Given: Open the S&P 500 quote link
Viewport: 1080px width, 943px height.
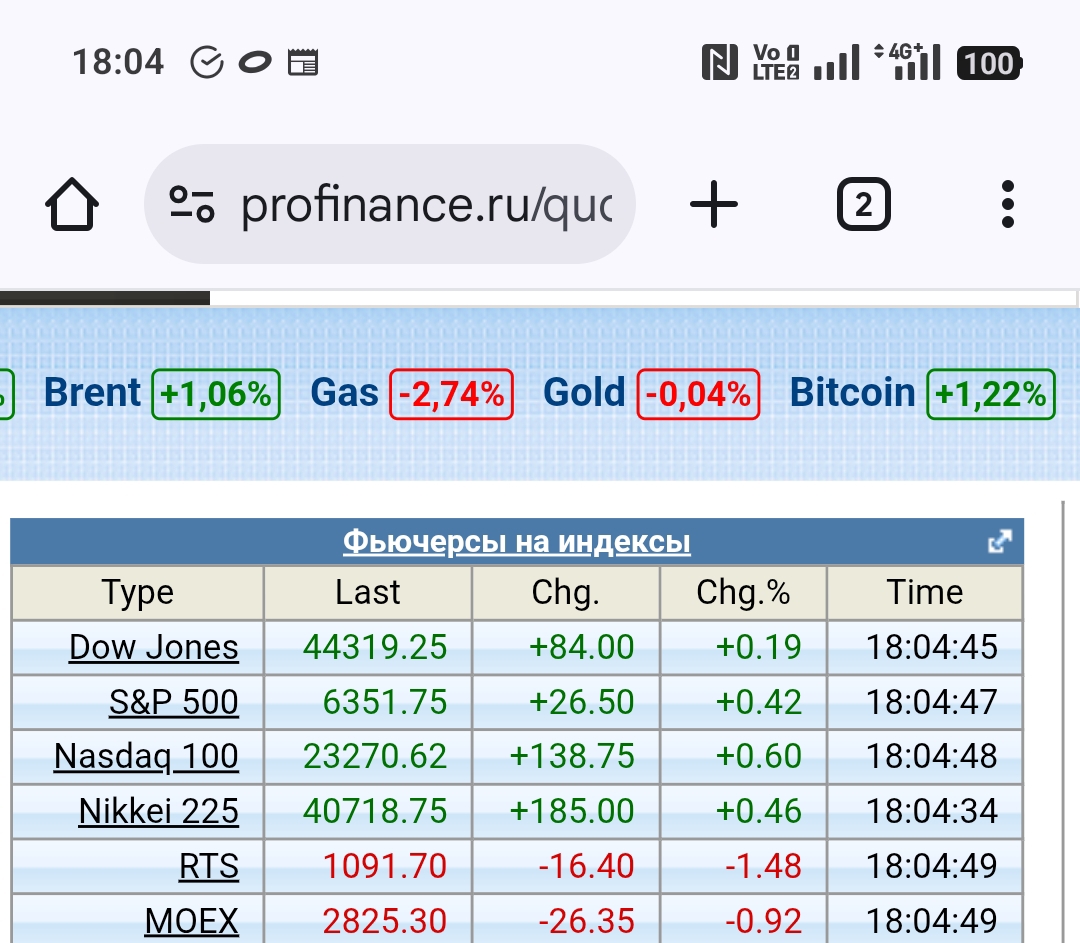Looking at the screenshot, I should (174, 702).
